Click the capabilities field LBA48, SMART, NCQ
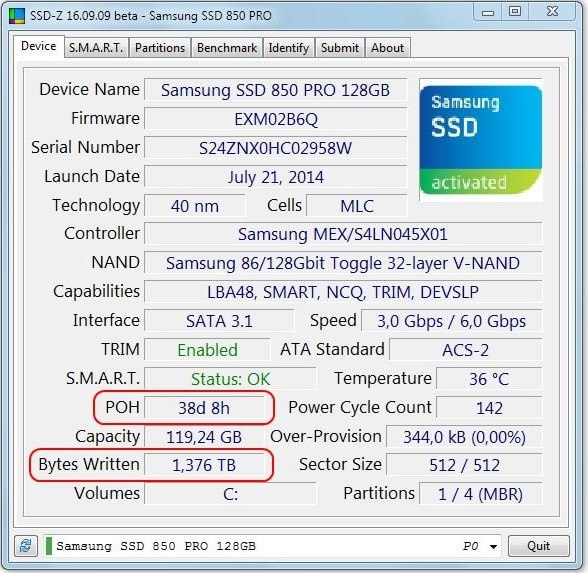Screen dimensions: 588x573 pyautogui.click(x=343, y=292)
